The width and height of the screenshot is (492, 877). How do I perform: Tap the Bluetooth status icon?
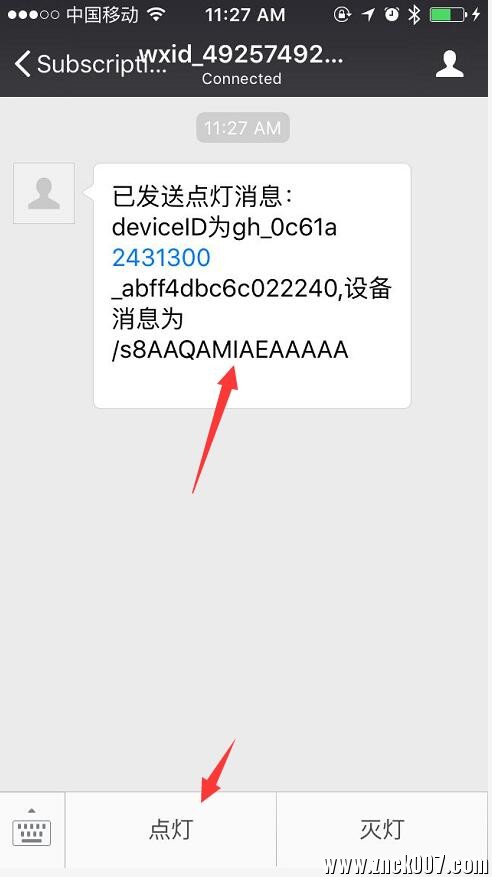414,15
